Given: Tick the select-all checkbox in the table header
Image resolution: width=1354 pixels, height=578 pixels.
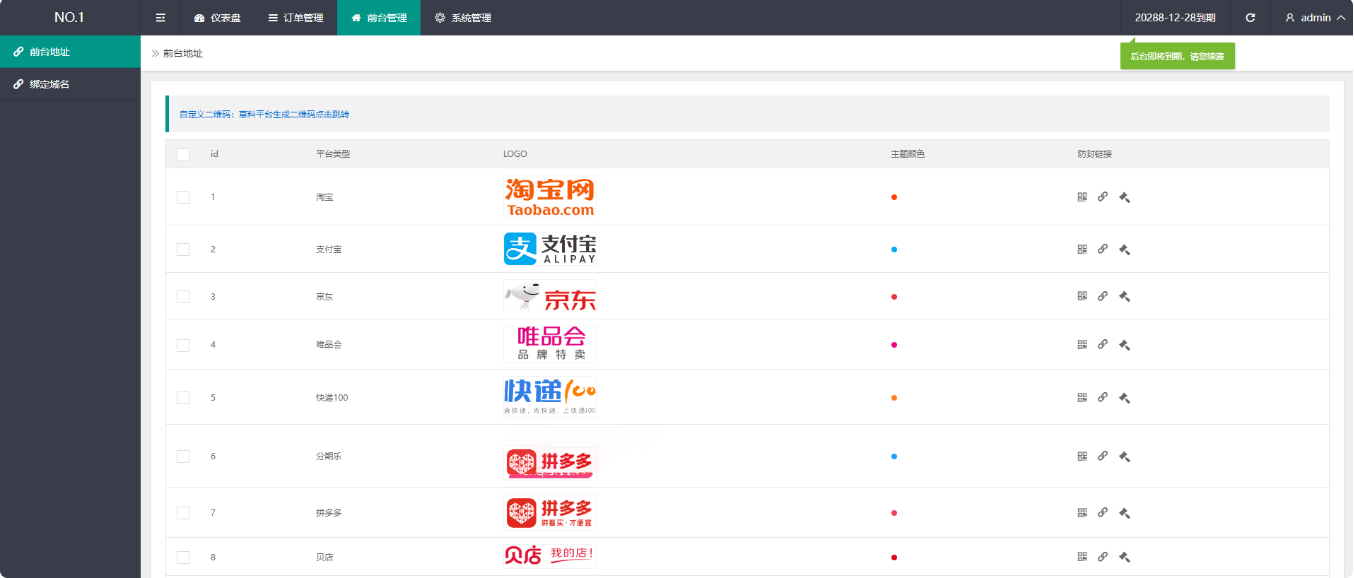Looking at the screenshot, I should [x=183, y=154].
